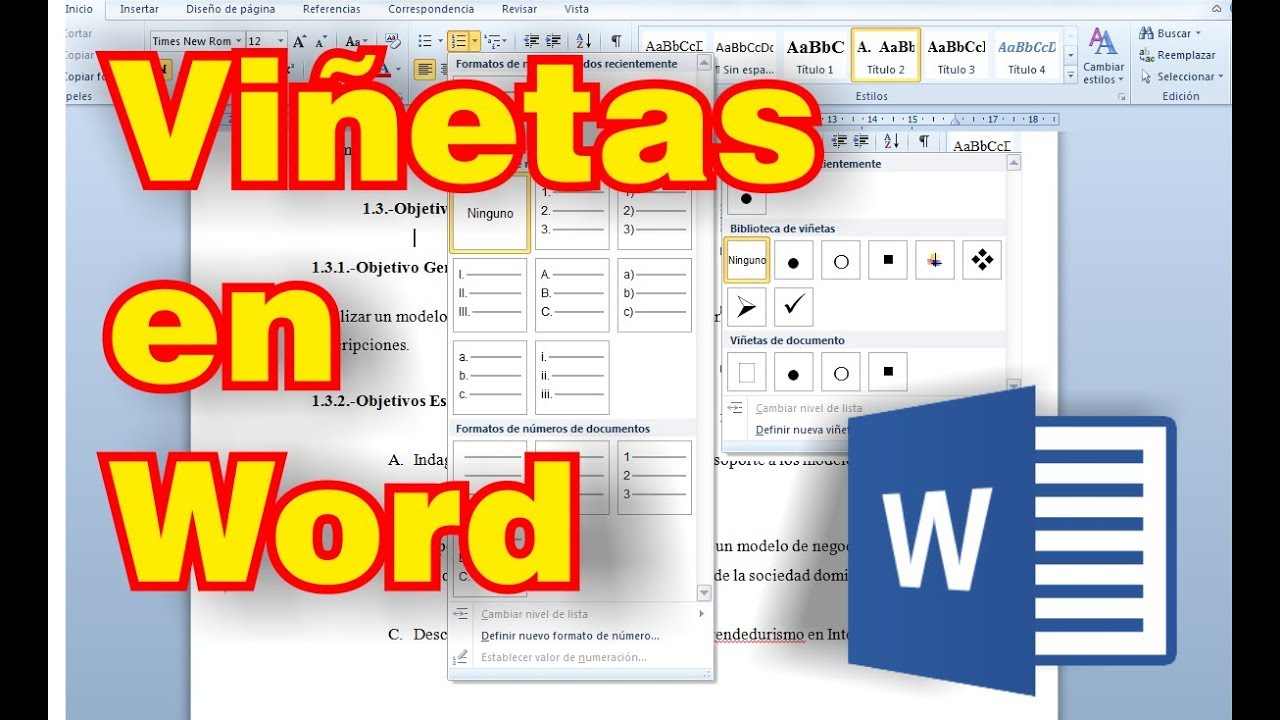Choose Ninguno in the numbering formats gallery
This screenshot has height=720, width=1280.
[x=490, y=213]
